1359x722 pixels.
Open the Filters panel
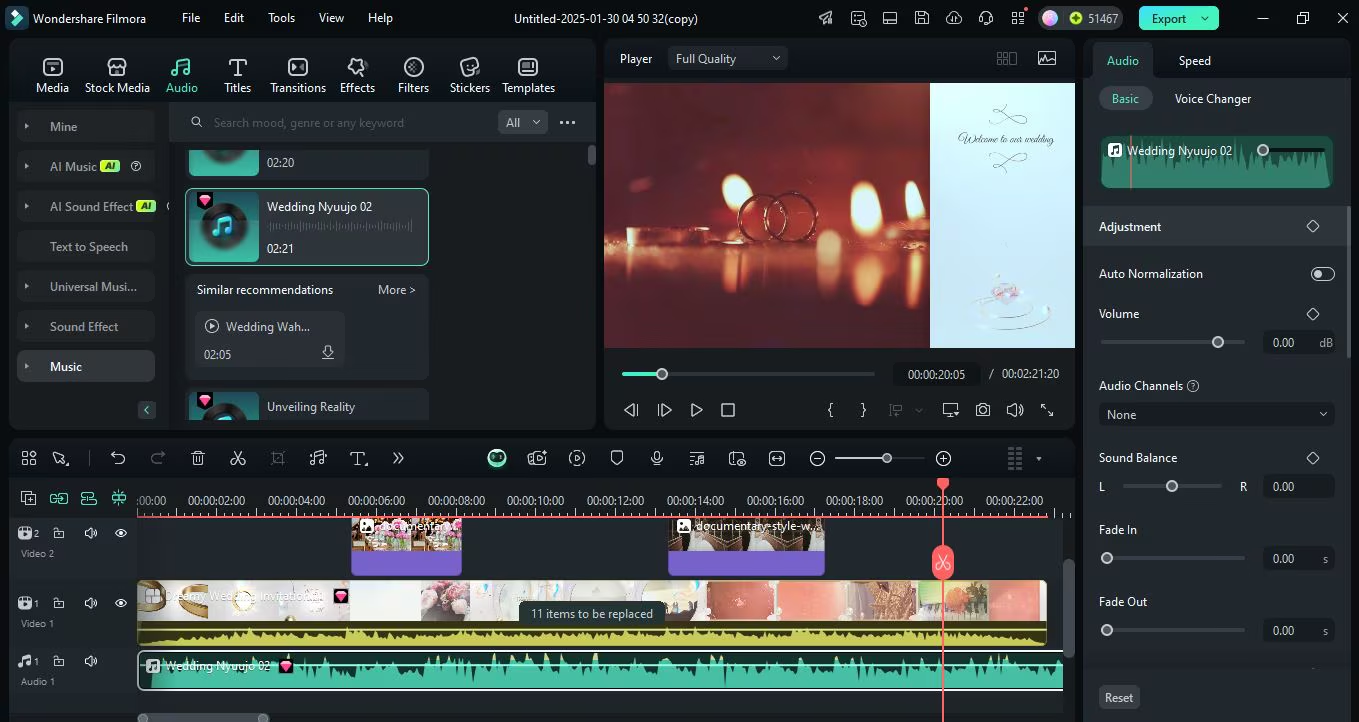pos(413,75)
